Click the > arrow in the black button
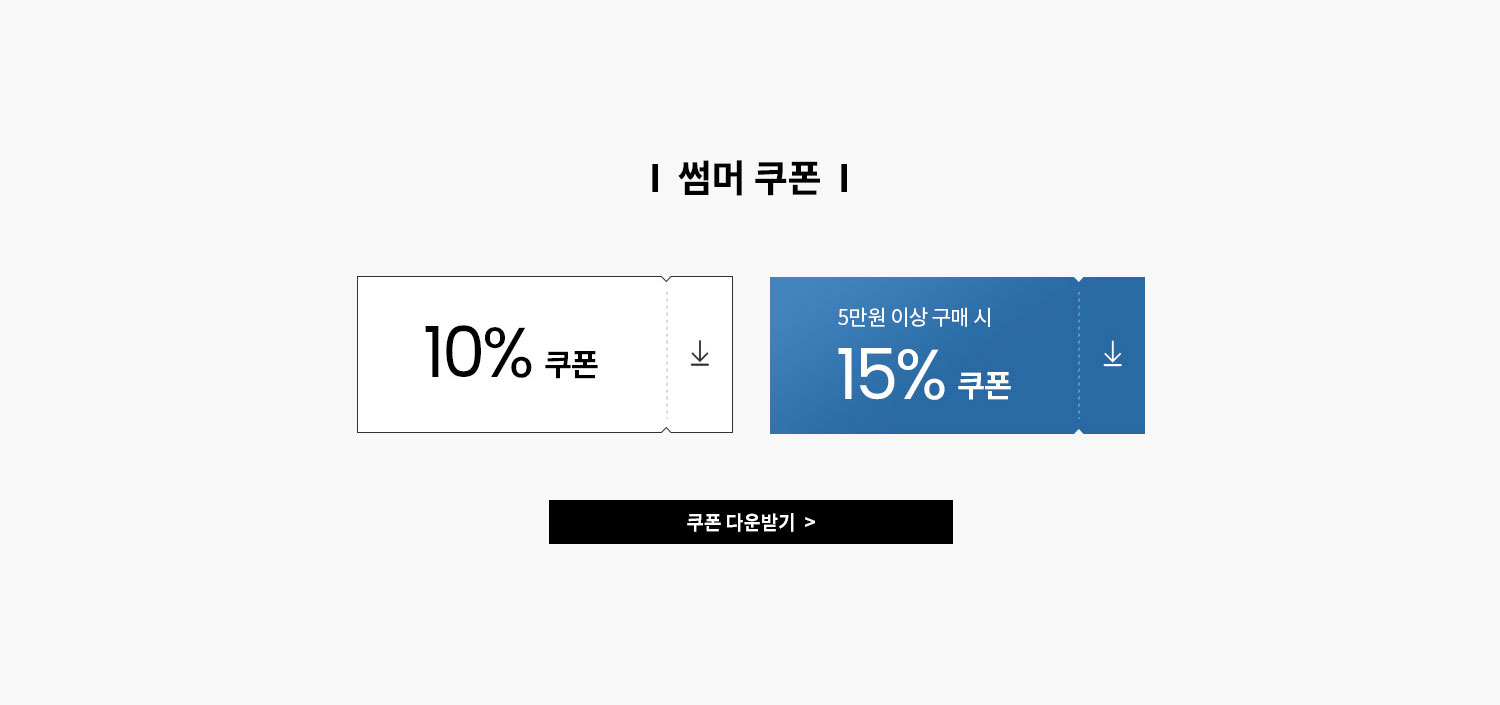 click(810, 522)
